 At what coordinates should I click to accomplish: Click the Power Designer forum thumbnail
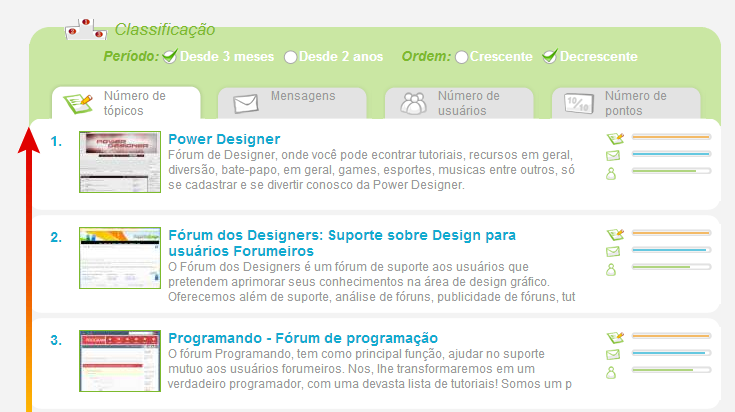click(120, 162)
